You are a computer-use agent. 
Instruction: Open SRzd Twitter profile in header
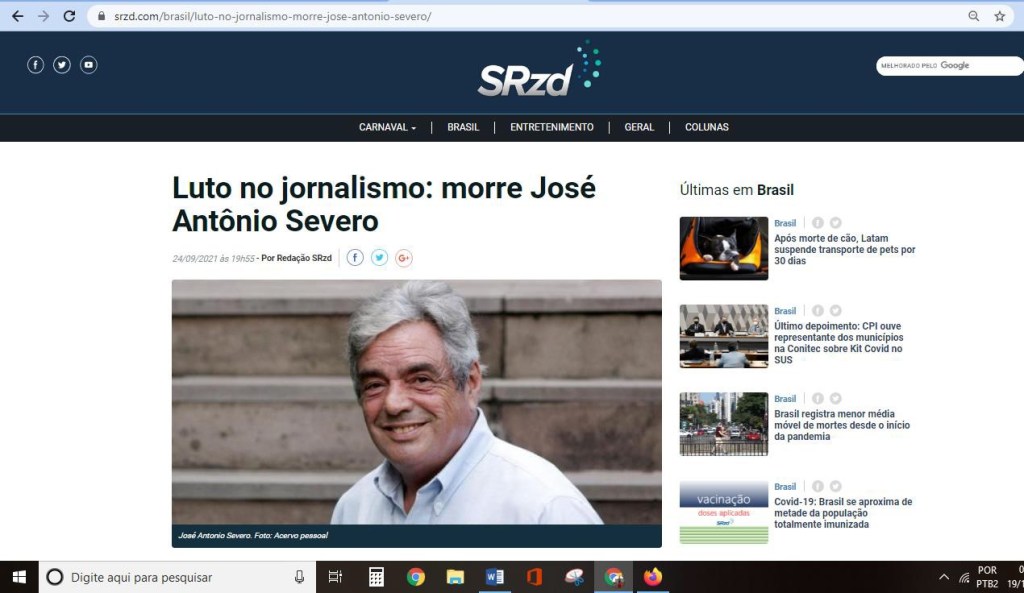tap(62, 65)
